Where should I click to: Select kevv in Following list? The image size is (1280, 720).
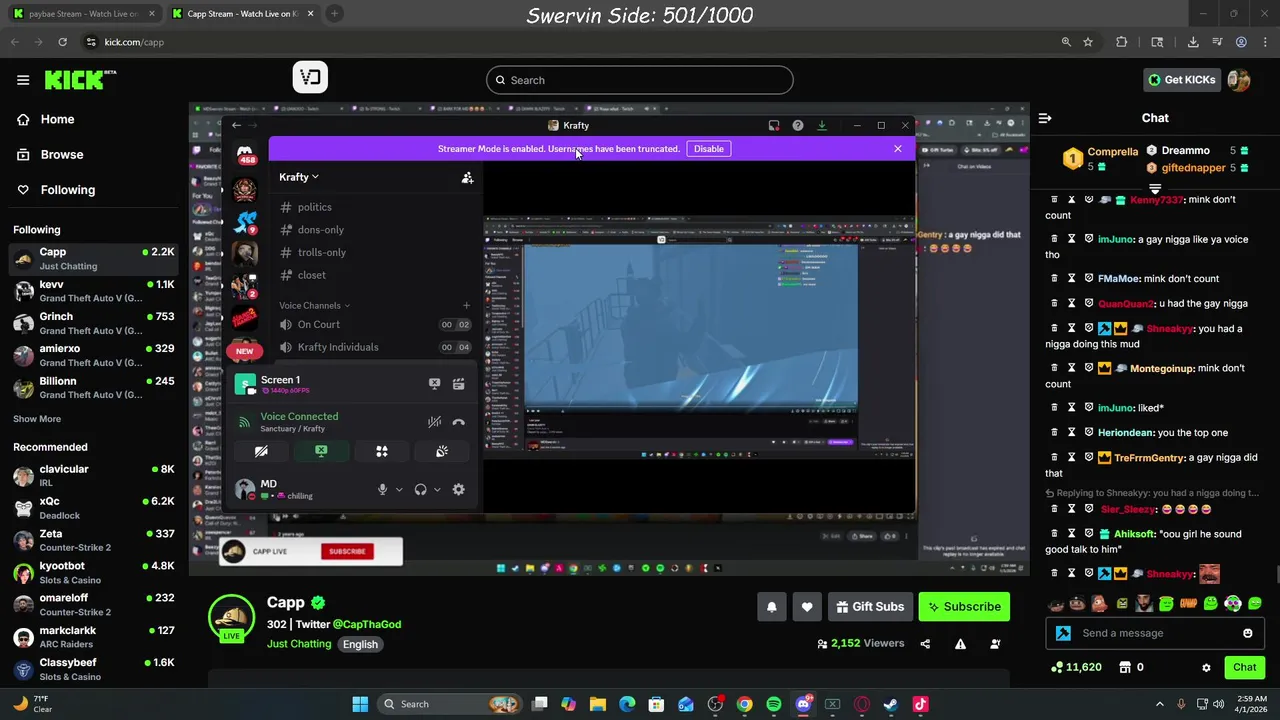coord(93,291)
